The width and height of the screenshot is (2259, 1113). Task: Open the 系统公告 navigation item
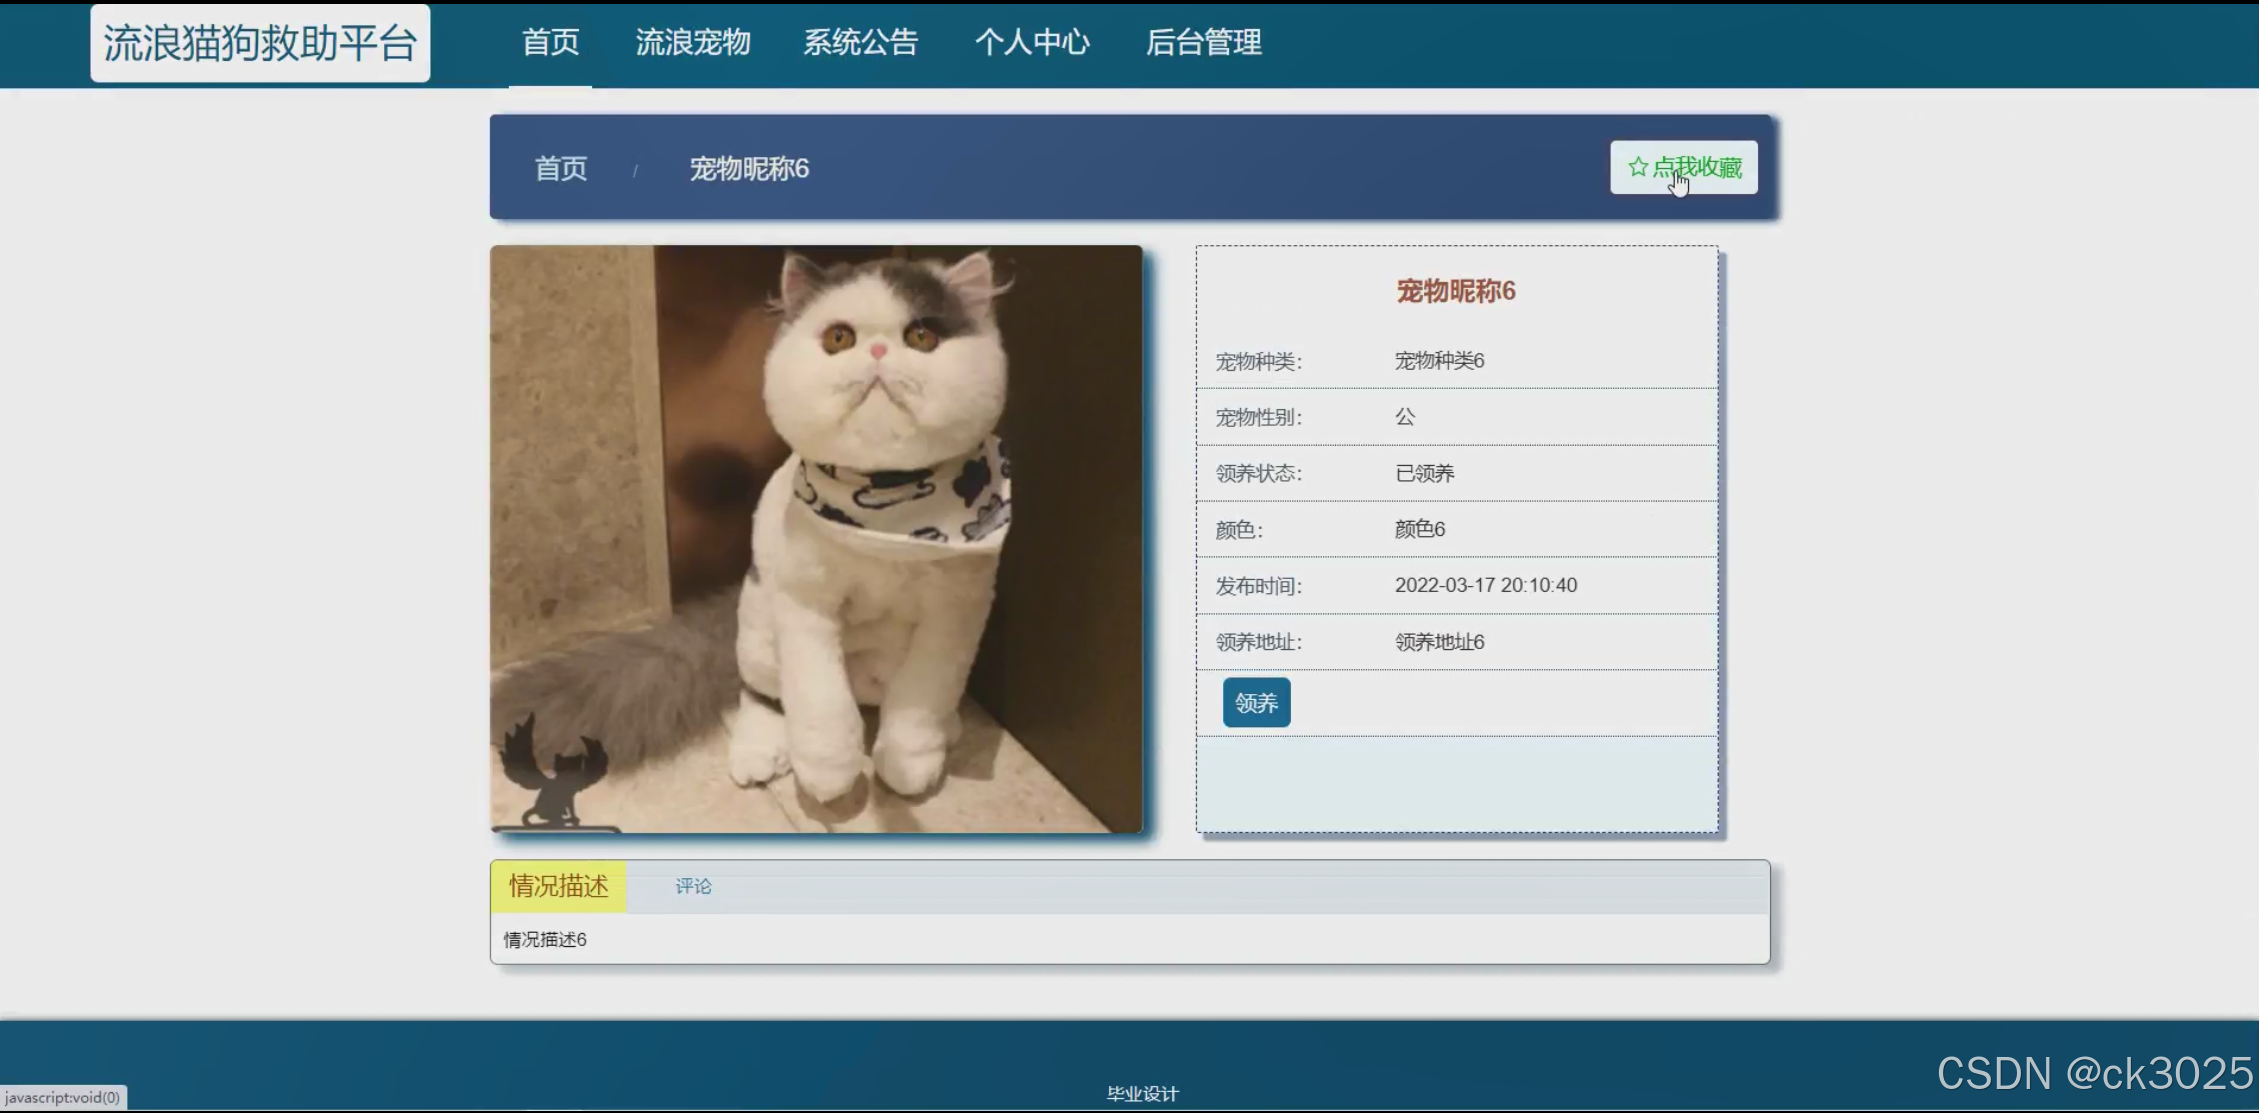click(x=860, y=42)
